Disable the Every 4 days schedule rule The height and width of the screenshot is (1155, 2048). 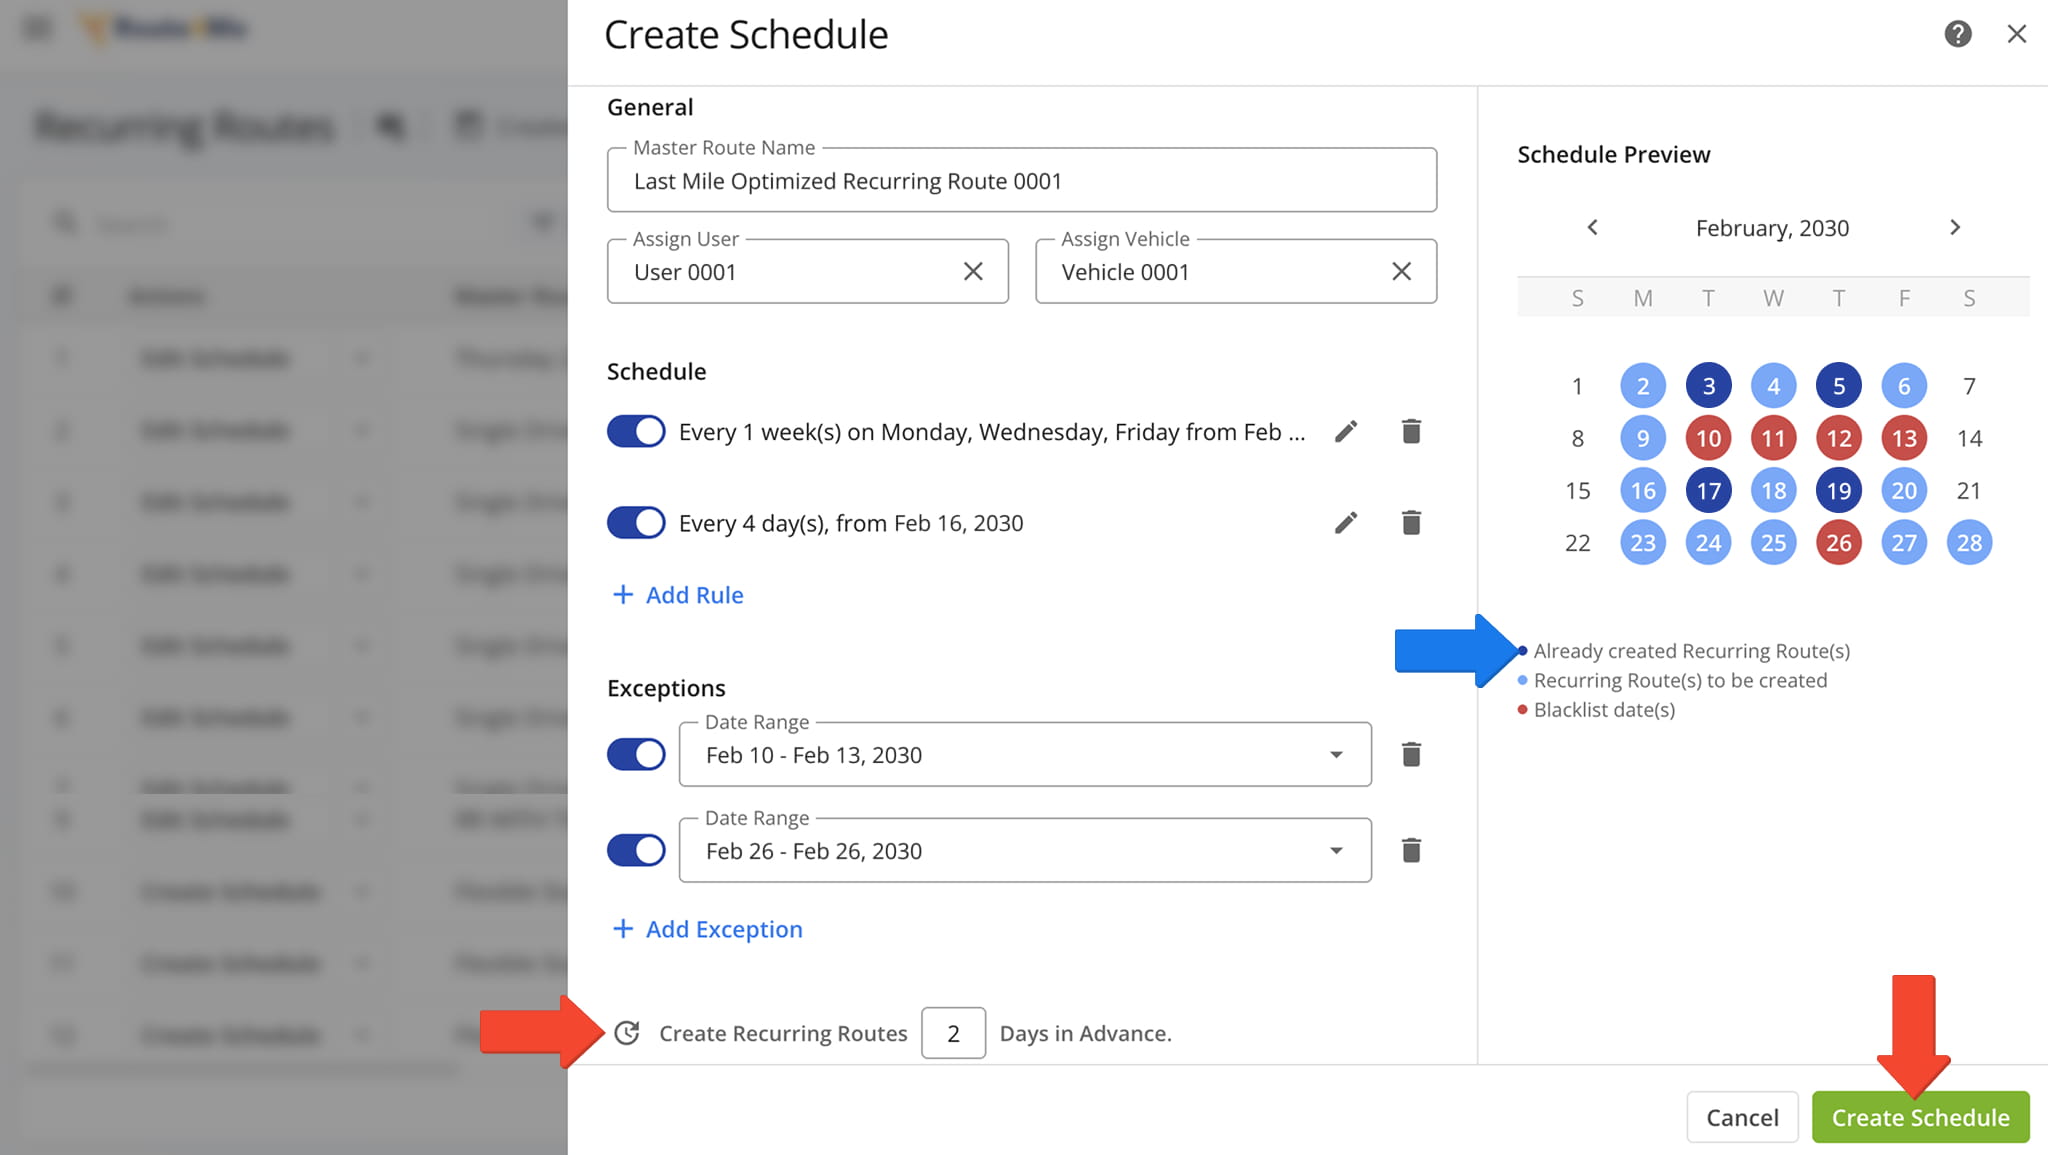(x=636, y=522)
